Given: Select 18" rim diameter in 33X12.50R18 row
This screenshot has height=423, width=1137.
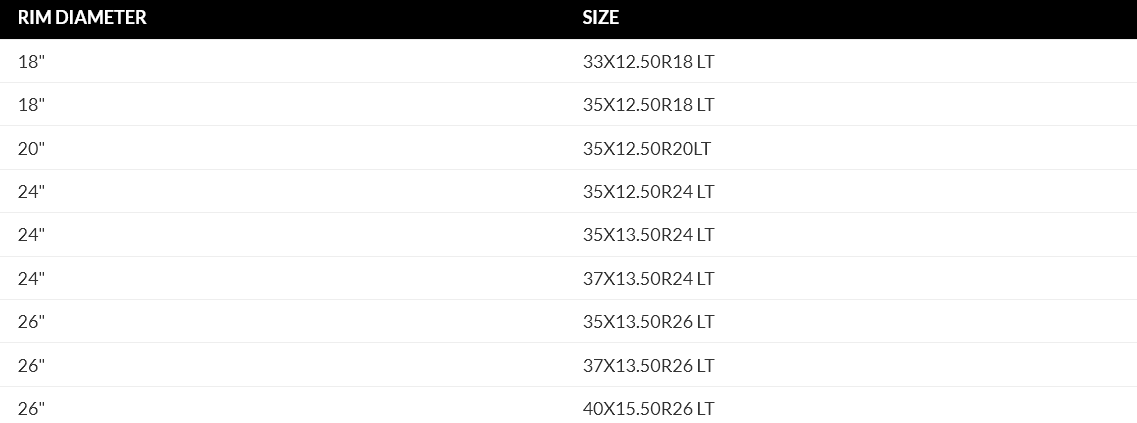Looking at the screenshot, I should (x=31, y=61).
